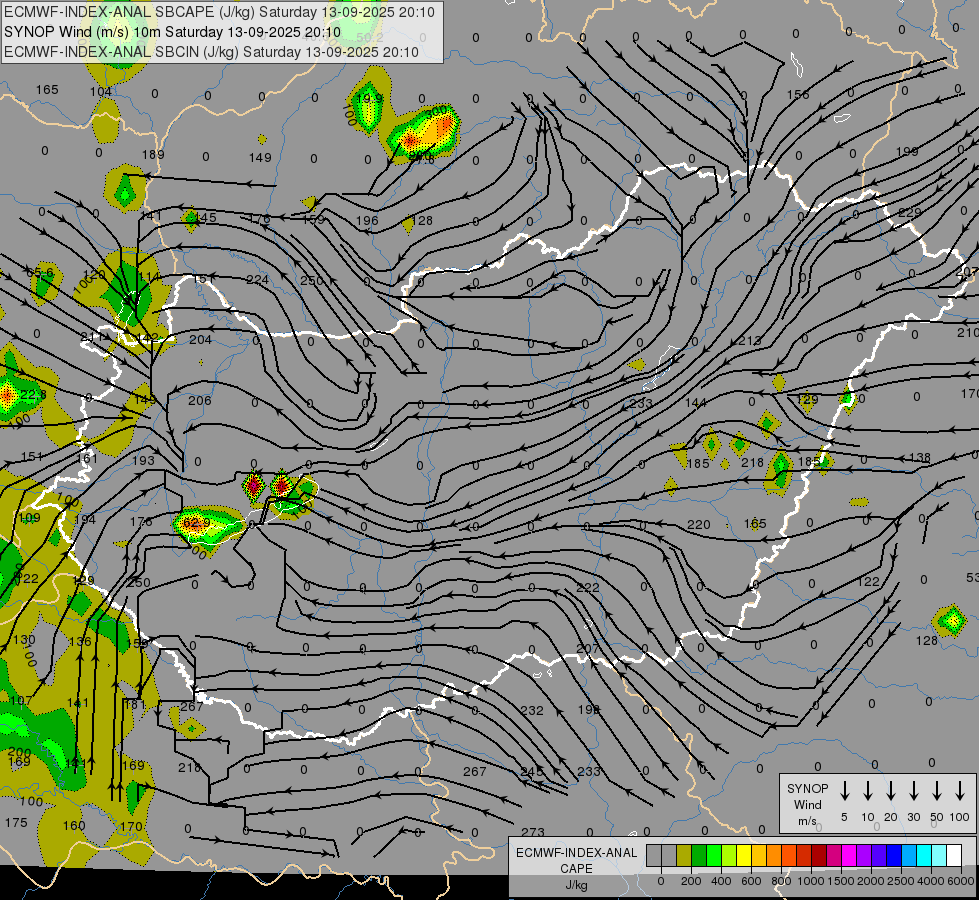Click the map value 206
The height and width of the screenshot is (900, 979).
(200, 400)
